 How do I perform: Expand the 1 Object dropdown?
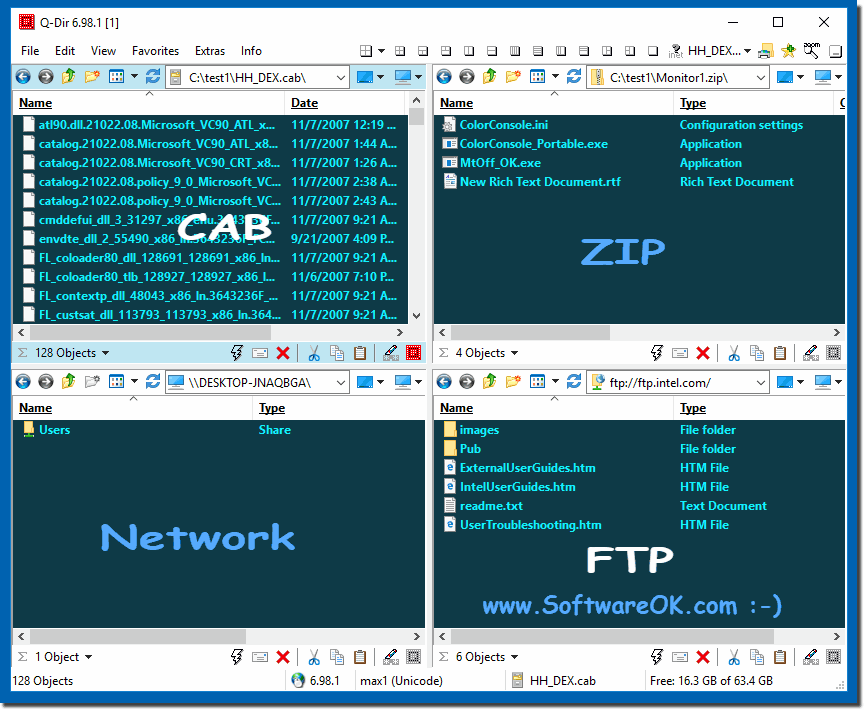89,657
